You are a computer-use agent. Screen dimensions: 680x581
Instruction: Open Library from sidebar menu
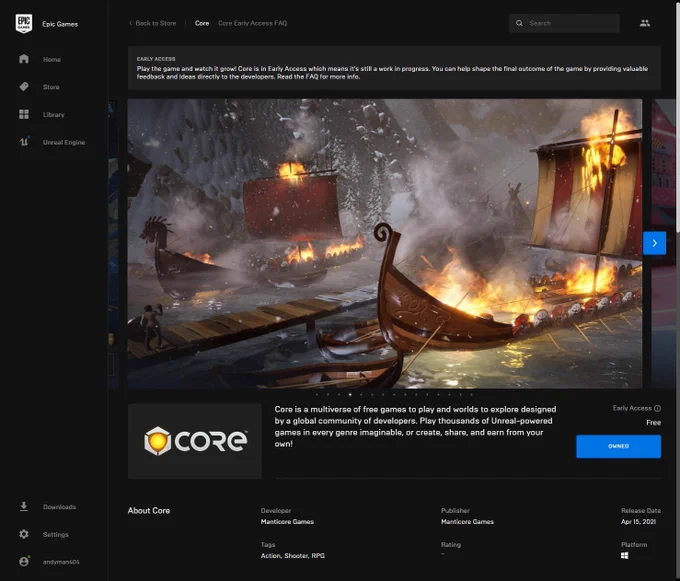(53, 115)
